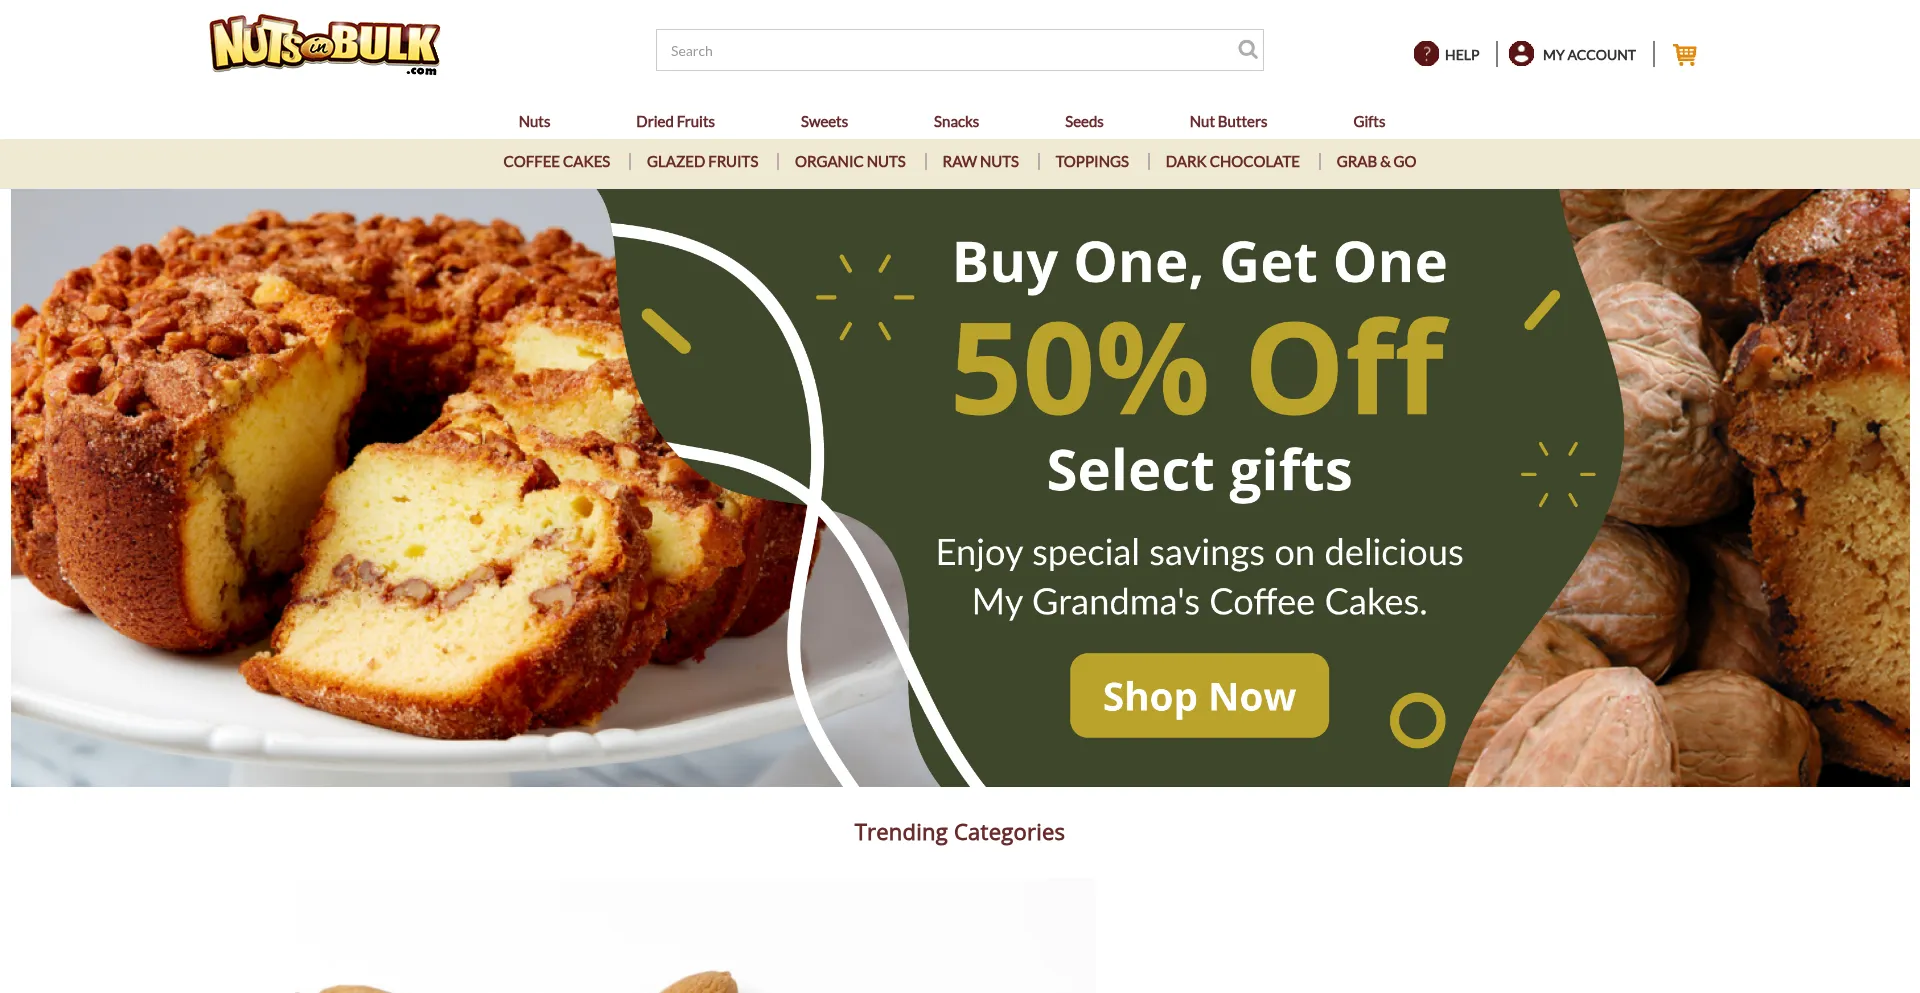The image size is (1920, 993).
Task: Go to the NutsinBulk.com logo home
Action: pos(325,45)
